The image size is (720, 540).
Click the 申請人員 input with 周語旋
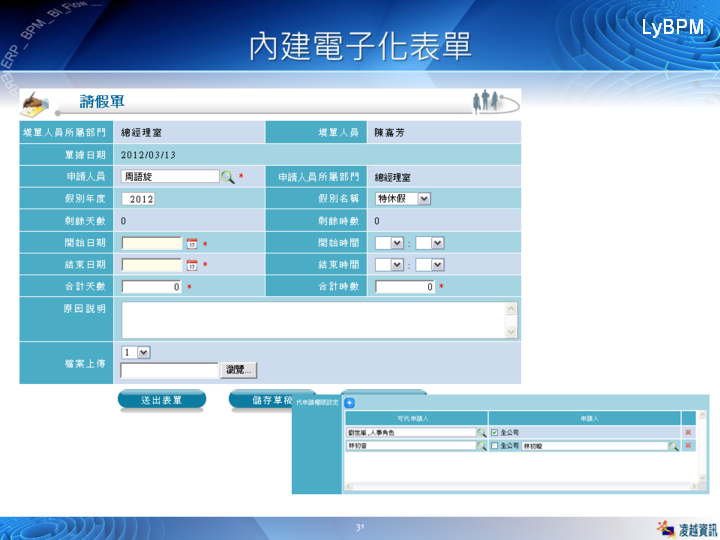click(170, 176)
